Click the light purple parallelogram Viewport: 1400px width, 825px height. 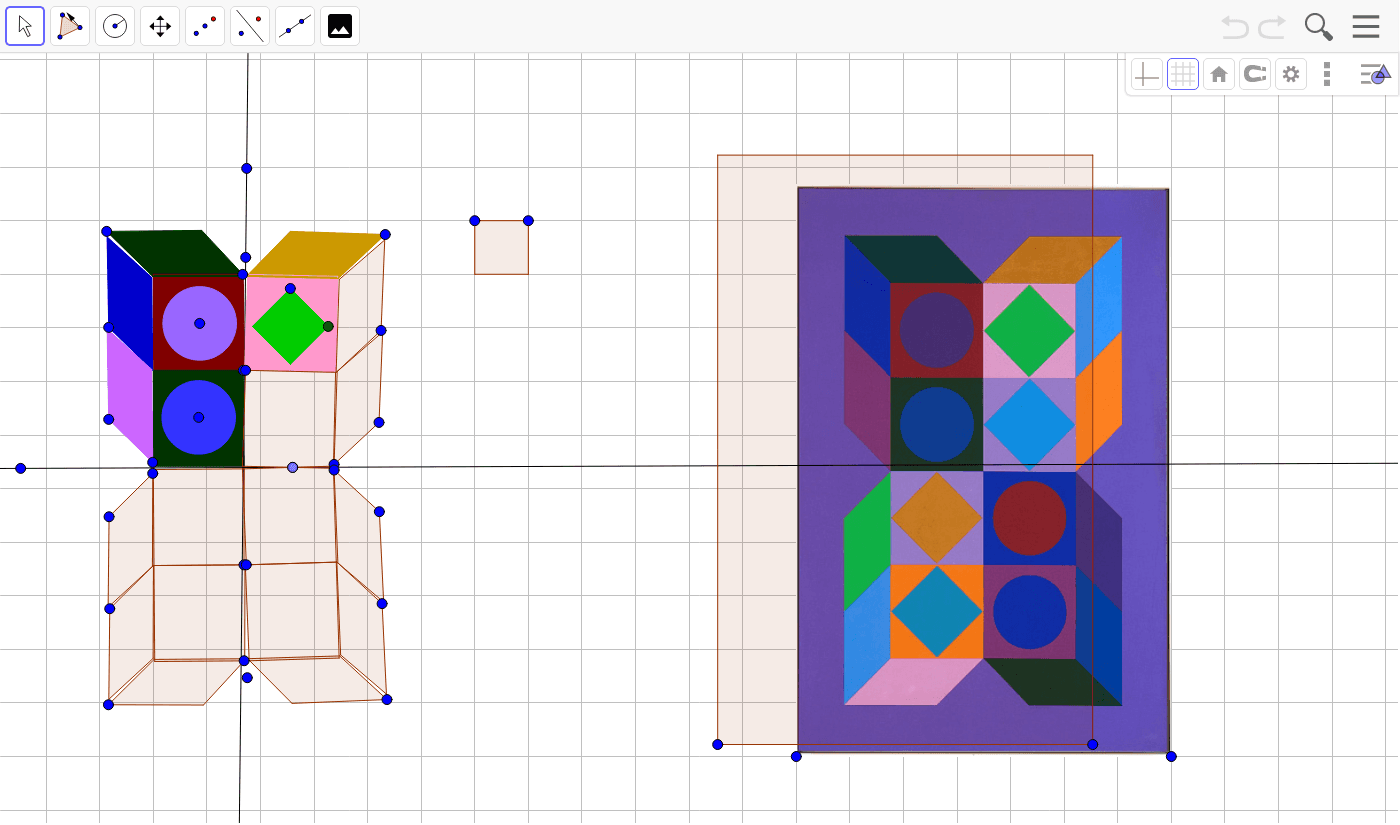130,395
